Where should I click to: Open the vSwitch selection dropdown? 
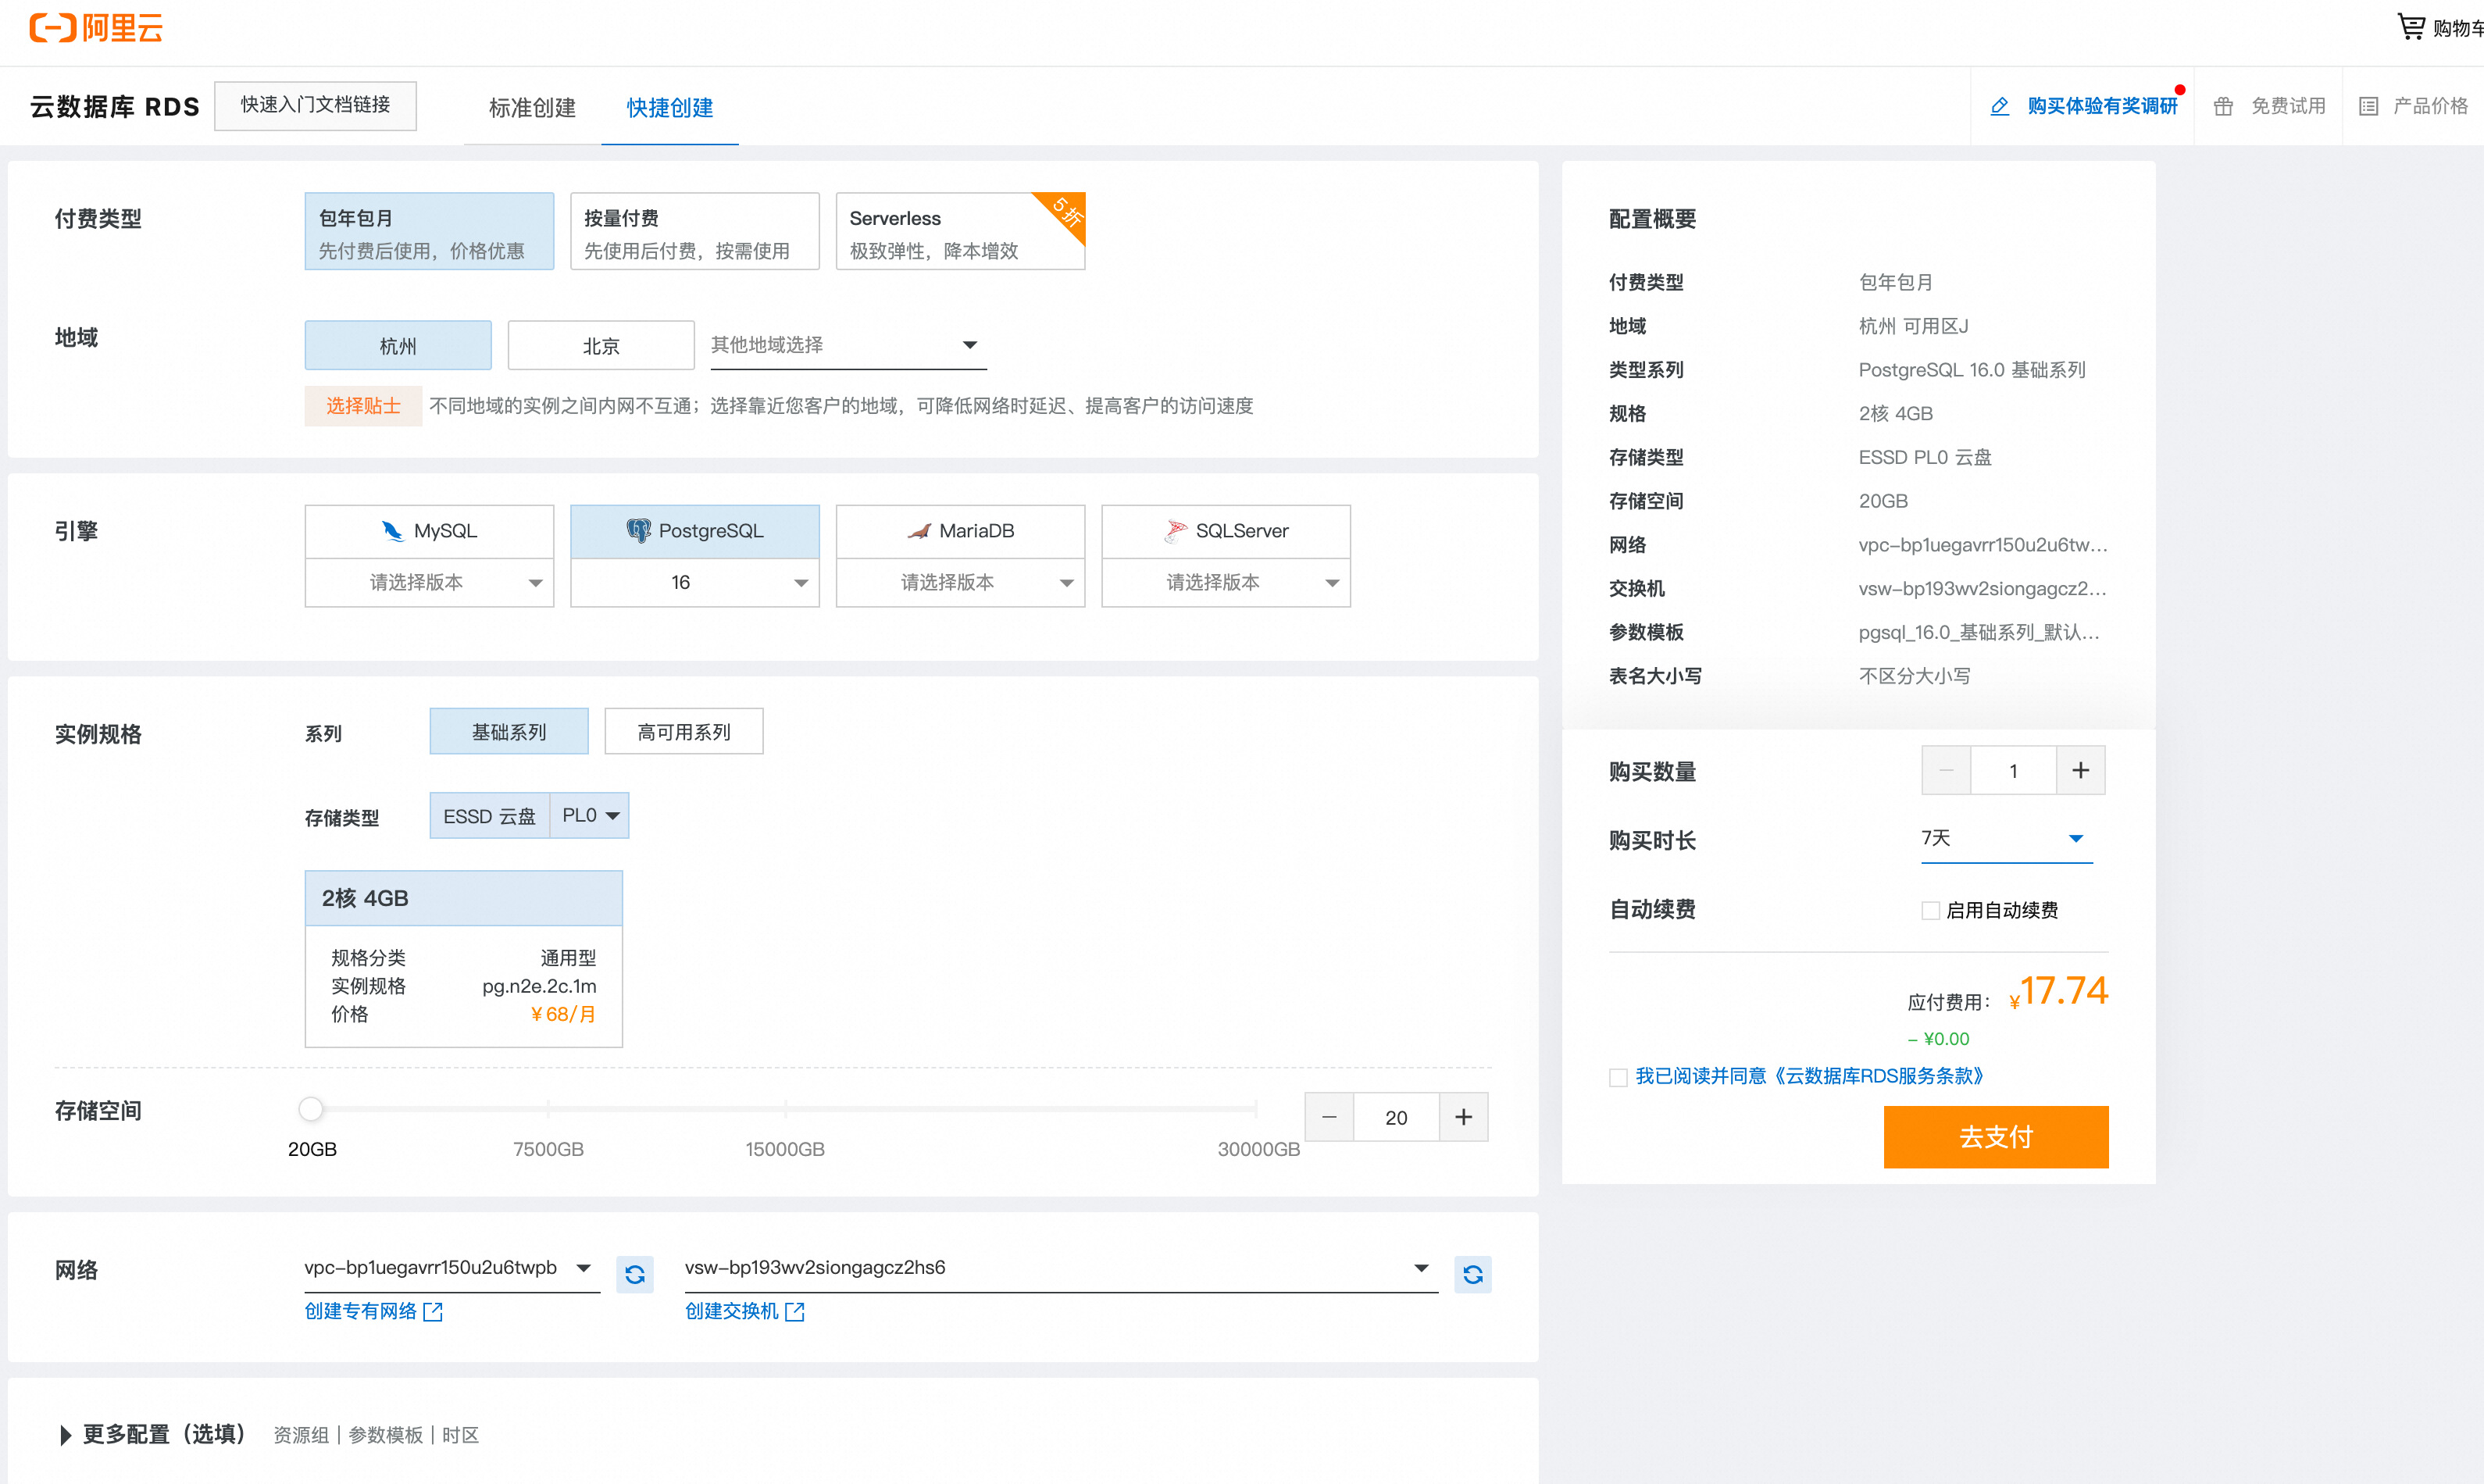point(1061,1268)
